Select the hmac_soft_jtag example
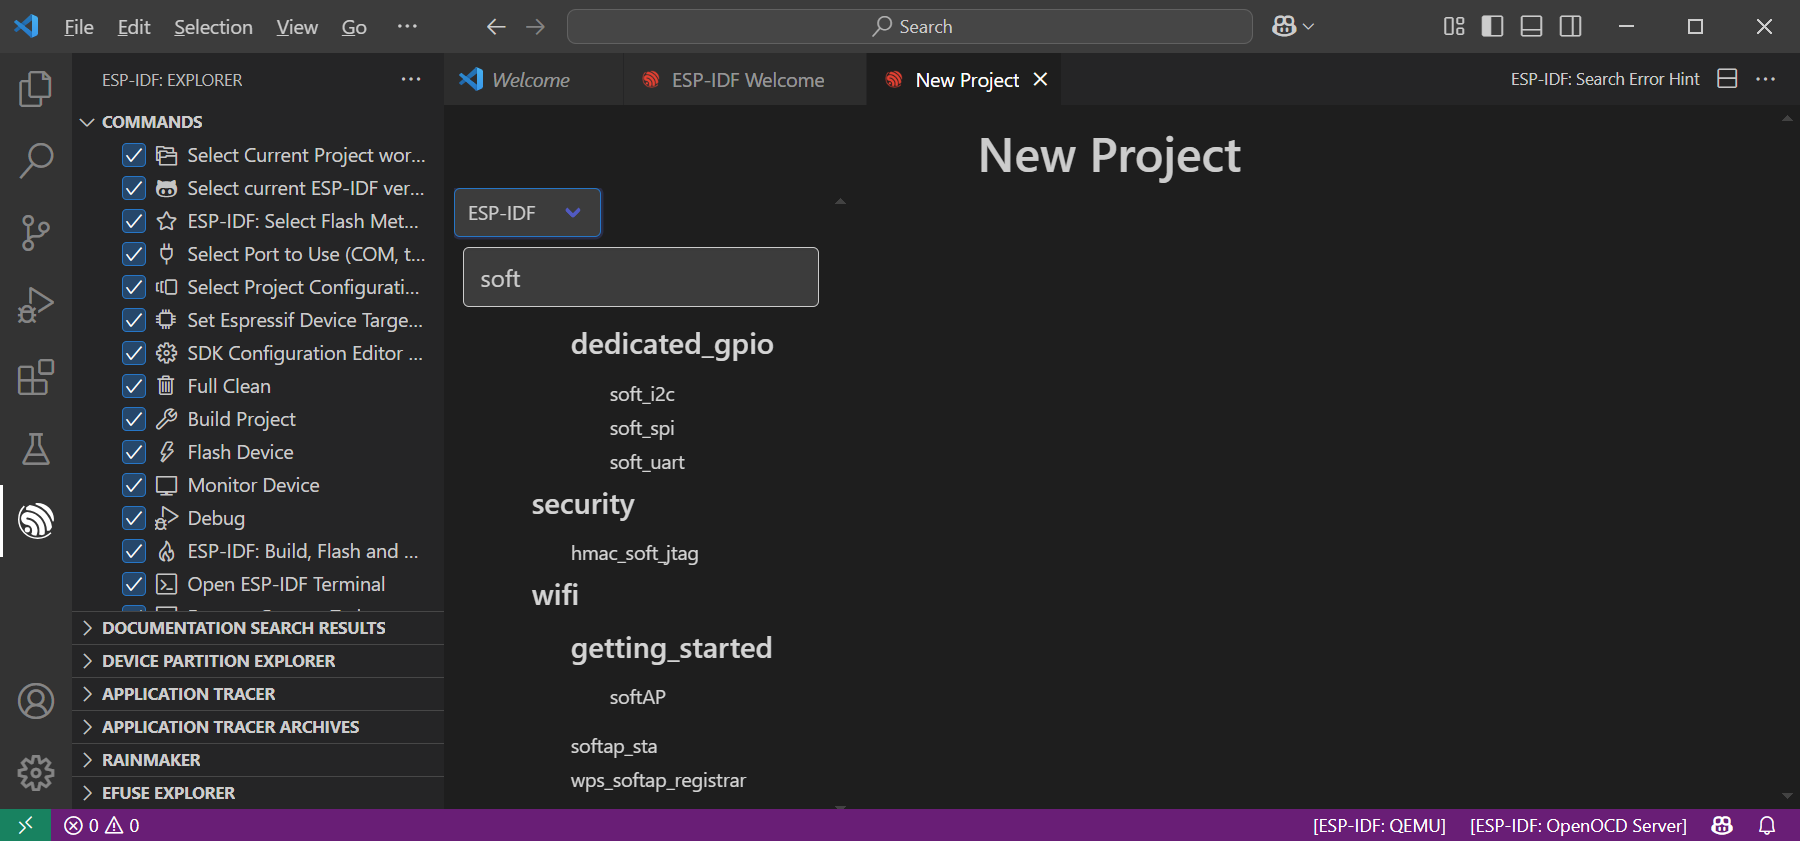 (634, 553)
